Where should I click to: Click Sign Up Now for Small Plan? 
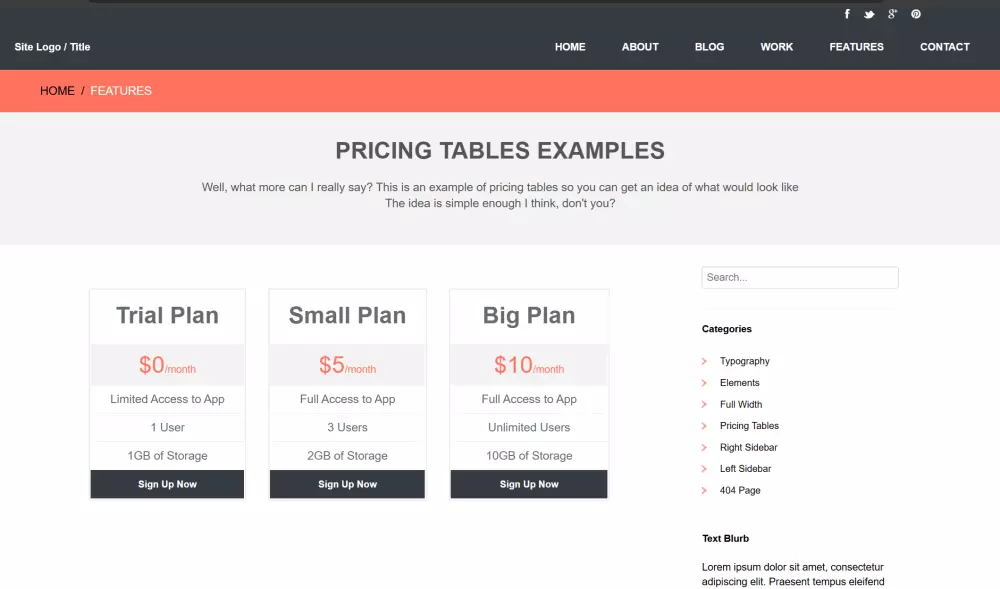(x=347, y=484)
